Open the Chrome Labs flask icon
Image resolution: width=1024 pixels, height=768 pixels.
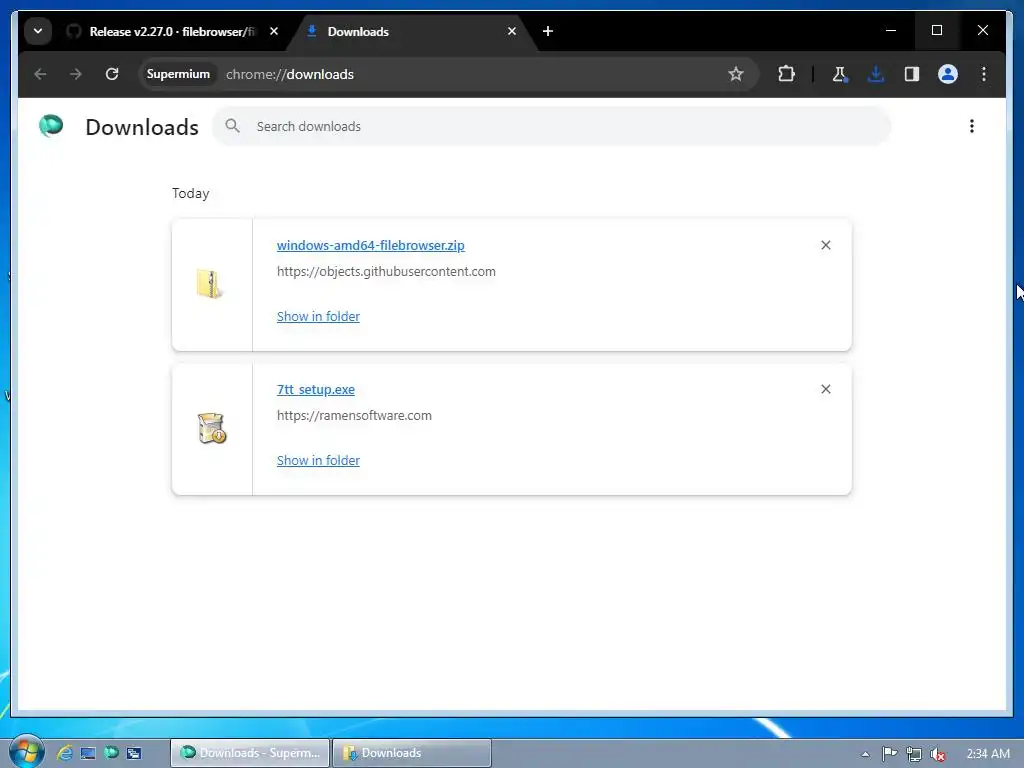pyautogui.click(x=840, y=74)
